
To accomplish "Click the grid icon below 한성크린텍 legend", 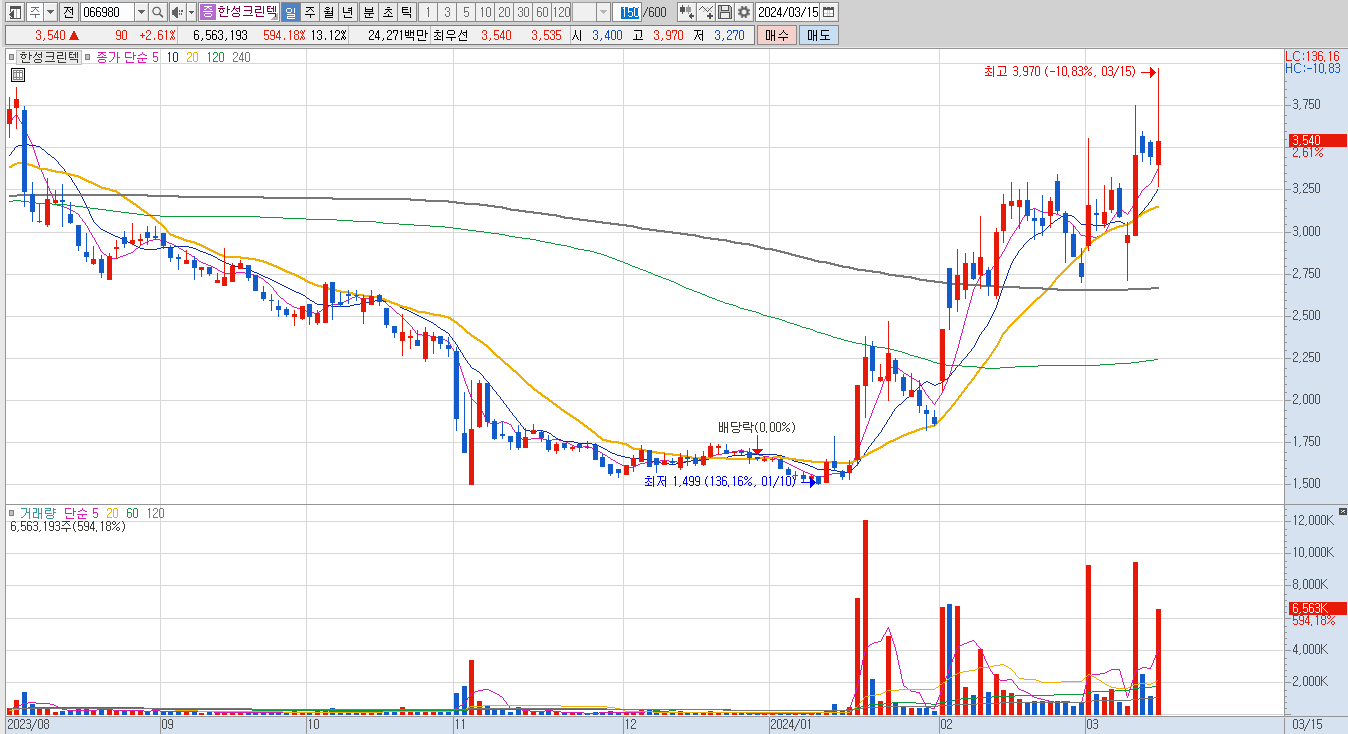I will pos(17,75).
